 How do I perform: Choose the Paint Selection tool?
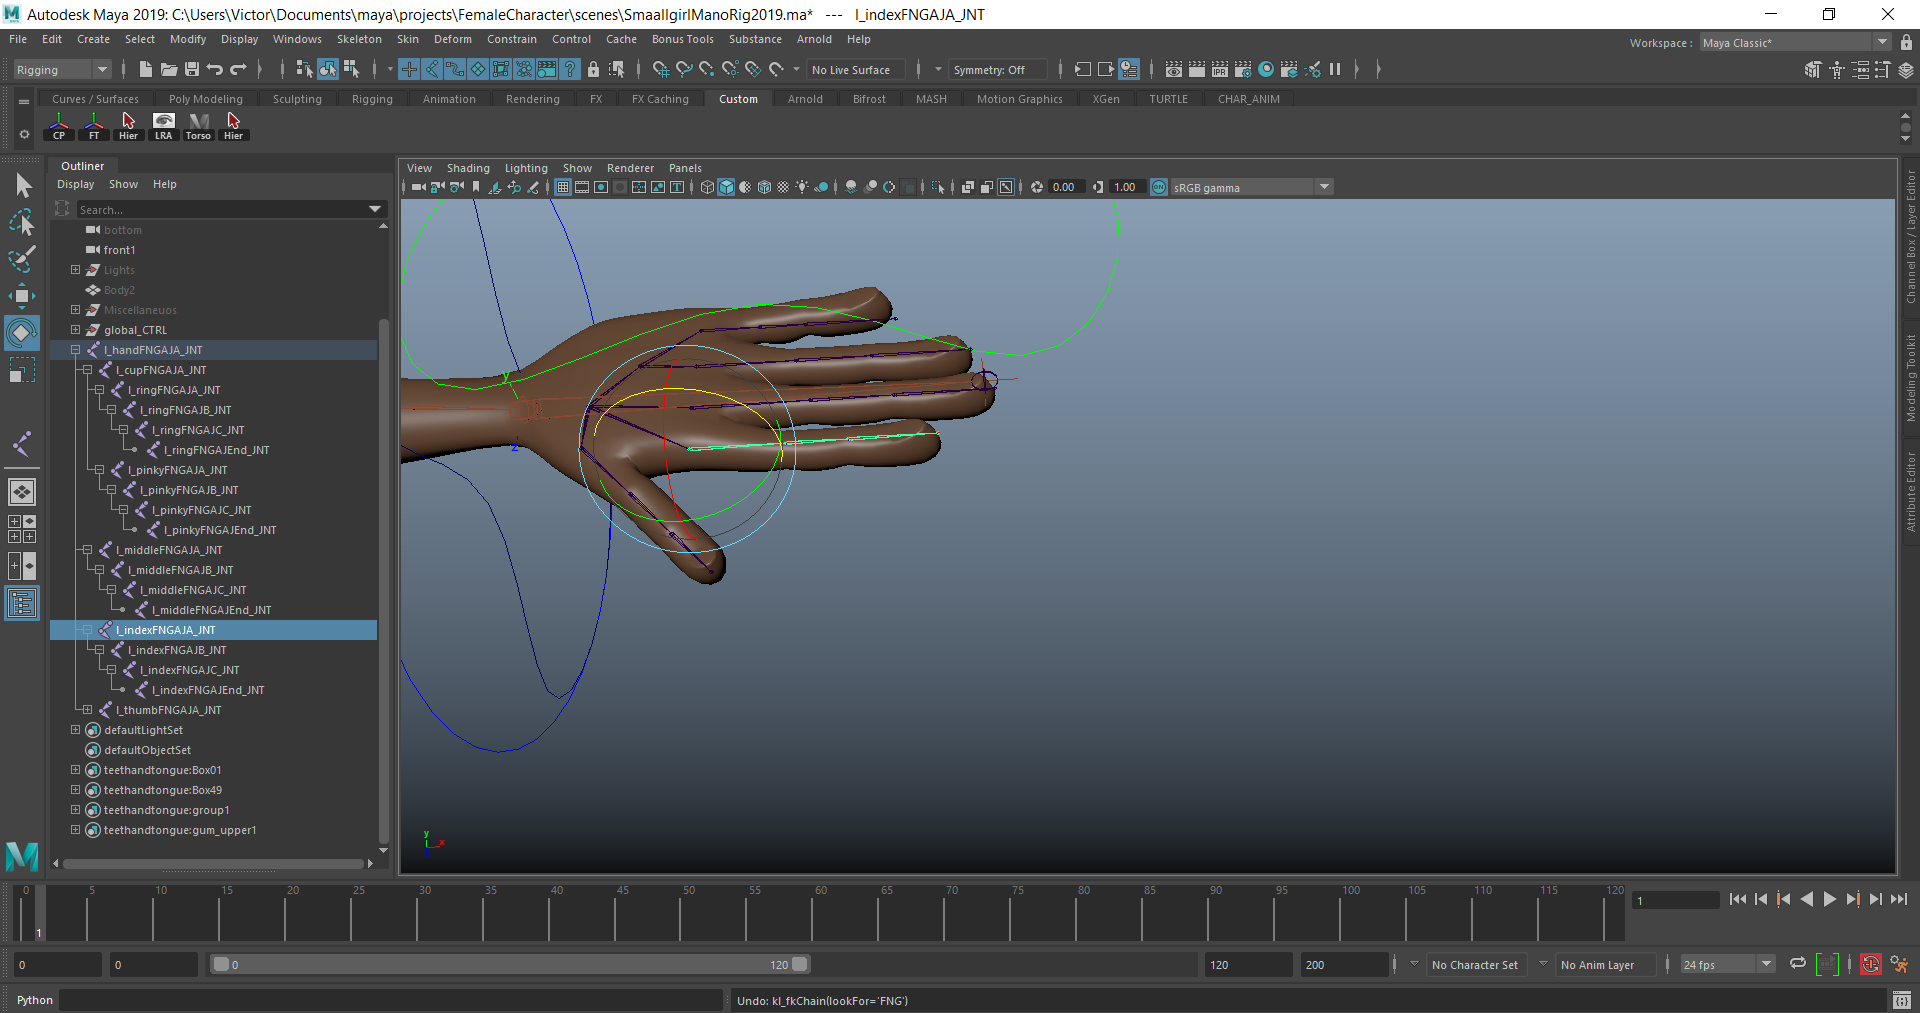[x=22, y=259]
